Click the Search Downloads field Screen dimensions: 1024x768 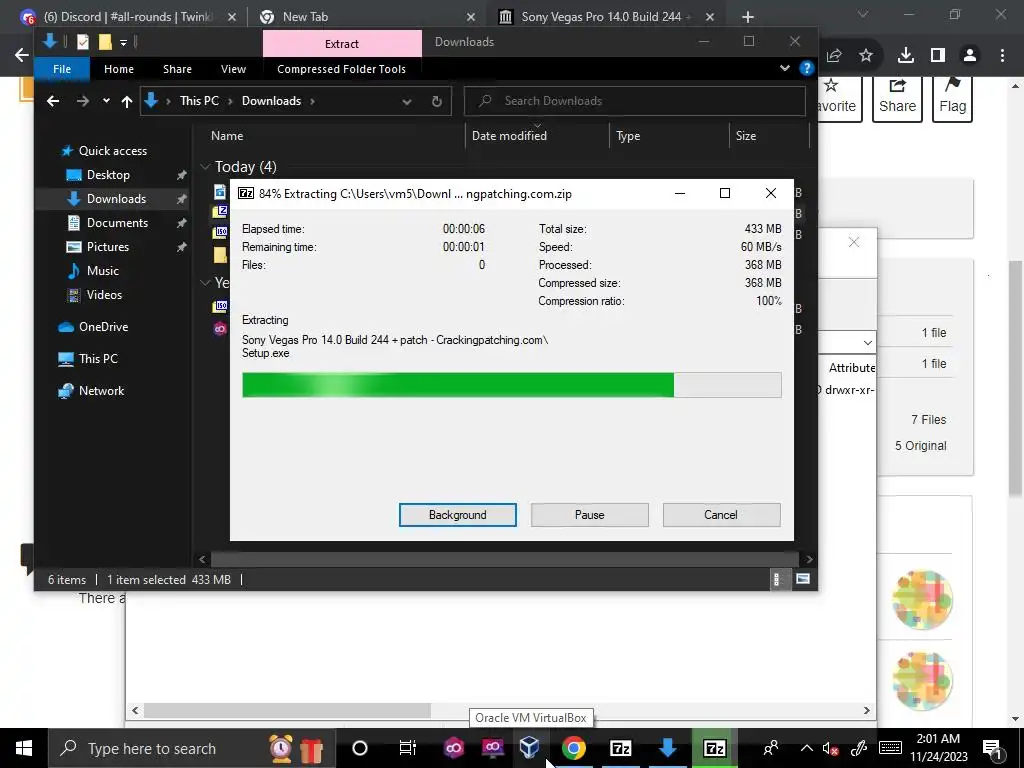(x=634, y=101)
